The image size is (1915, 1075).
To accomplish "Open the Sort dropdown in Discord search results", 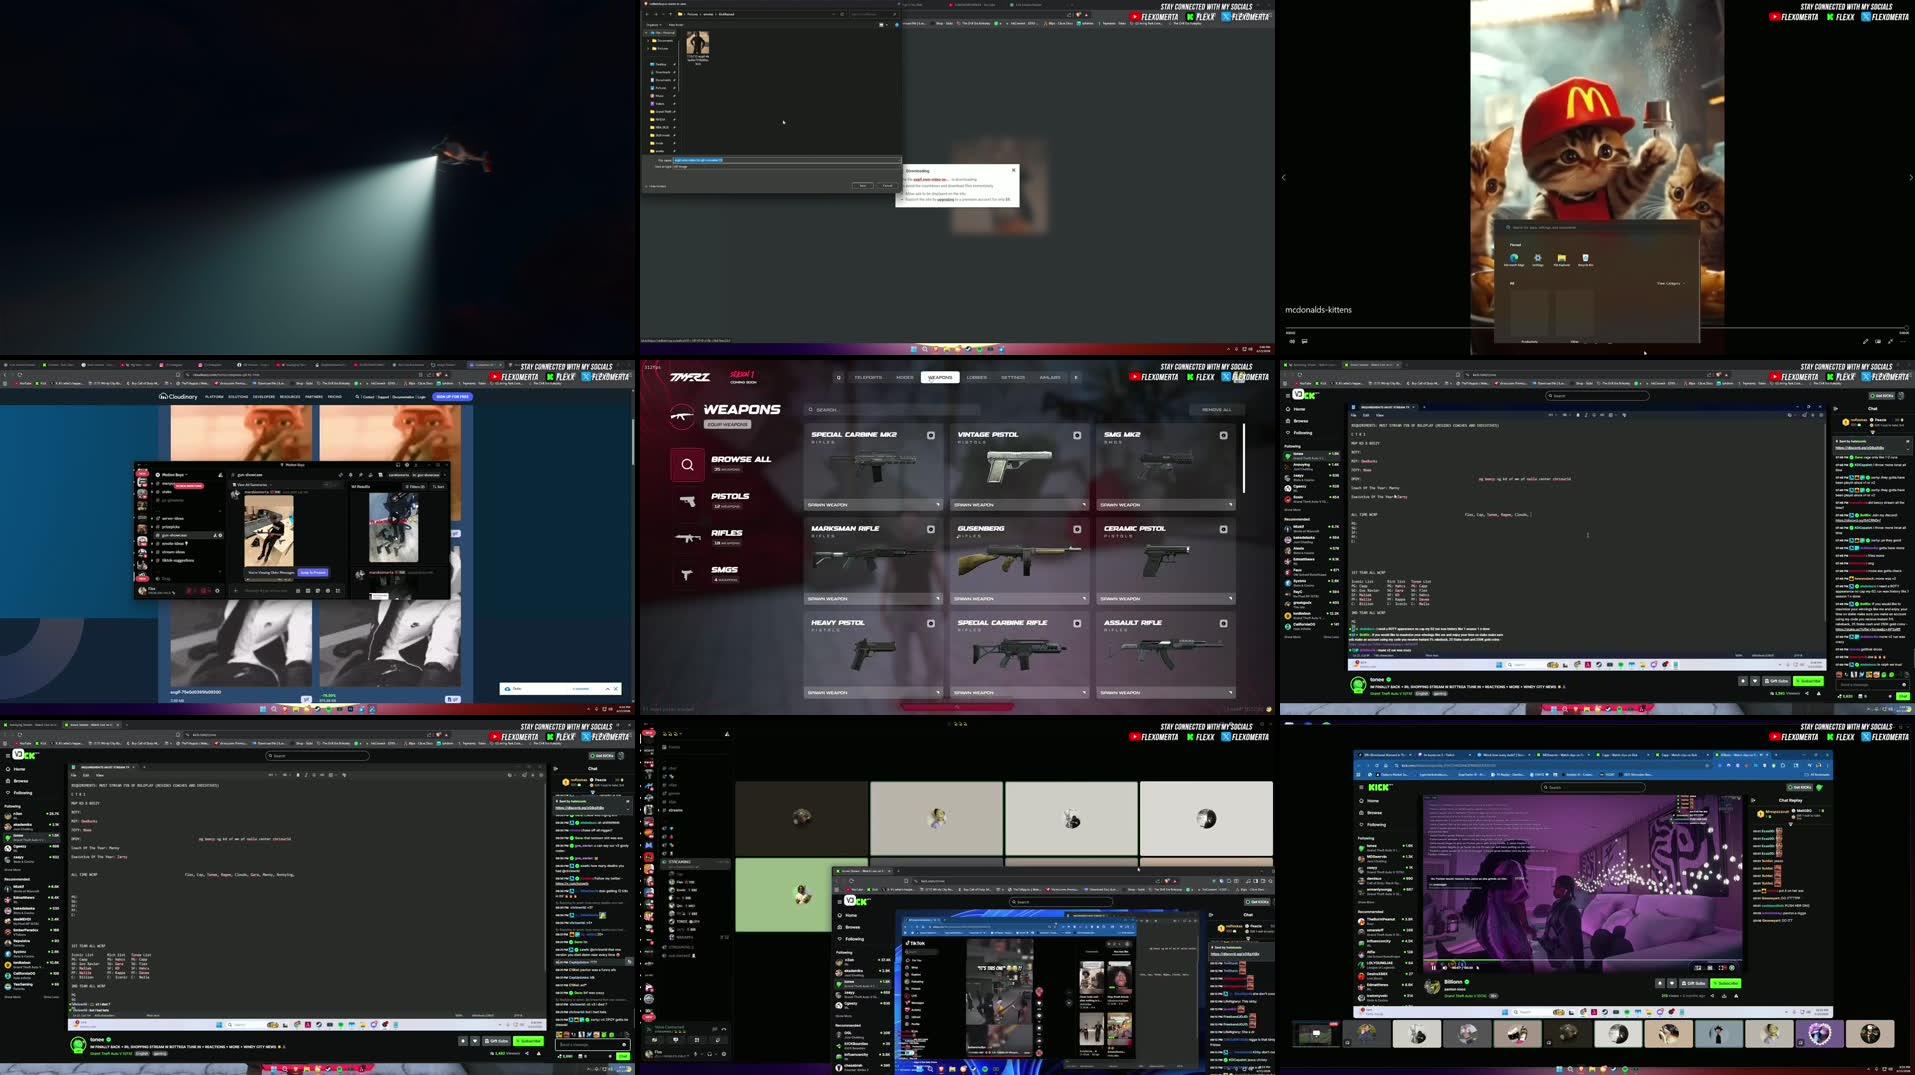I will (x=437, y=486).
